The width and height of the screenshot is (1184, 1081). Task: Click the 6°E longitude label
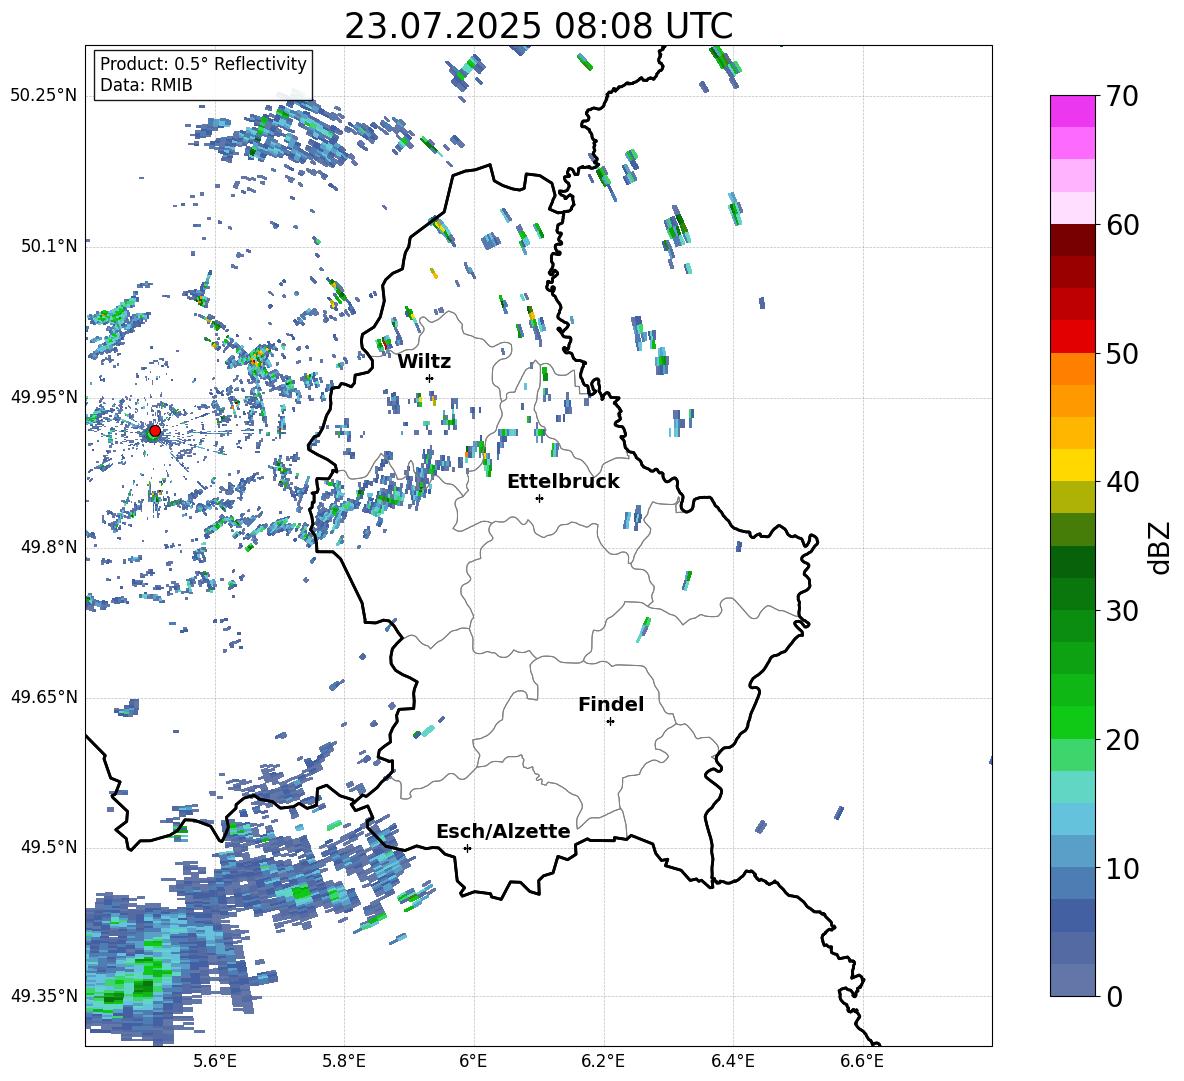click(473, 1061)
